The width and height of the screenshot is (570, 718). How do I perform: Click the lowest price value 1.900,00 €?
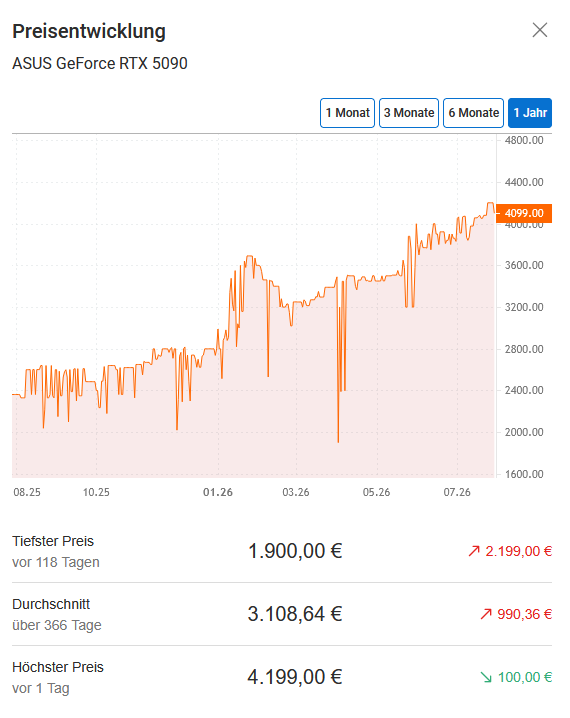pyautogui.click(x=295, y=550)
